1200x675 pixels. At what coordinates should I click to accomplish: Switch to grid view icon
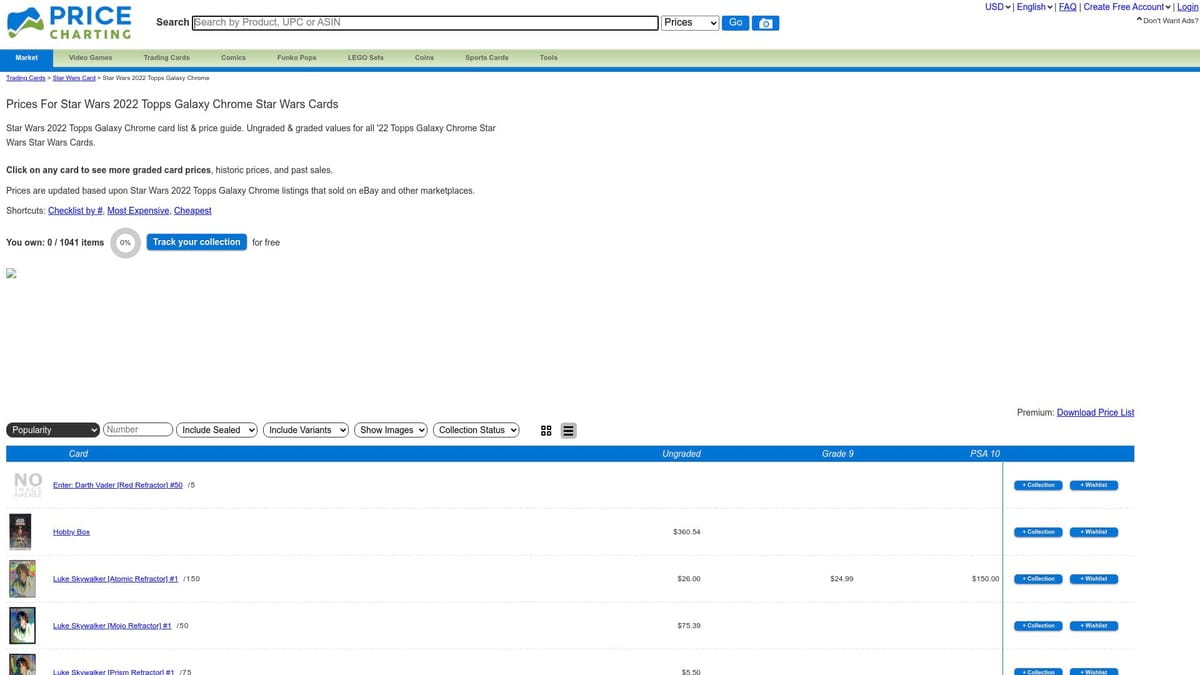546,431
